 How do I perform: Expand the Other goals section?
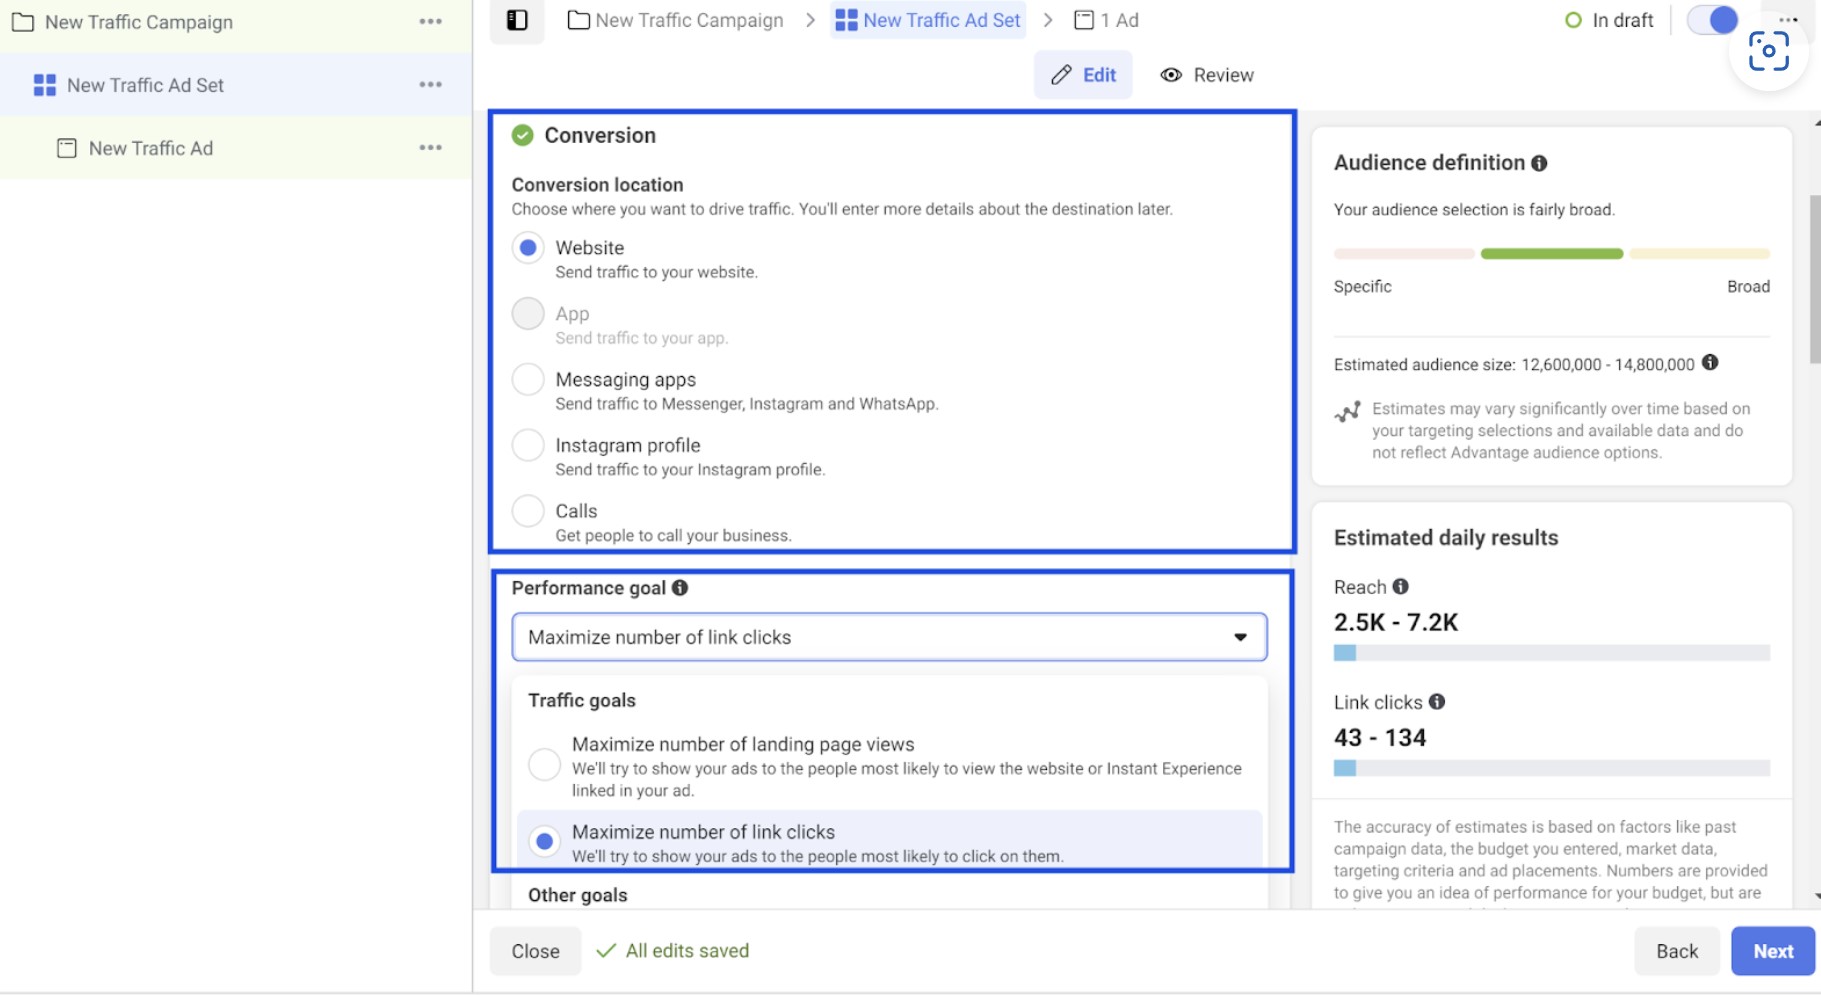[577, 895]
